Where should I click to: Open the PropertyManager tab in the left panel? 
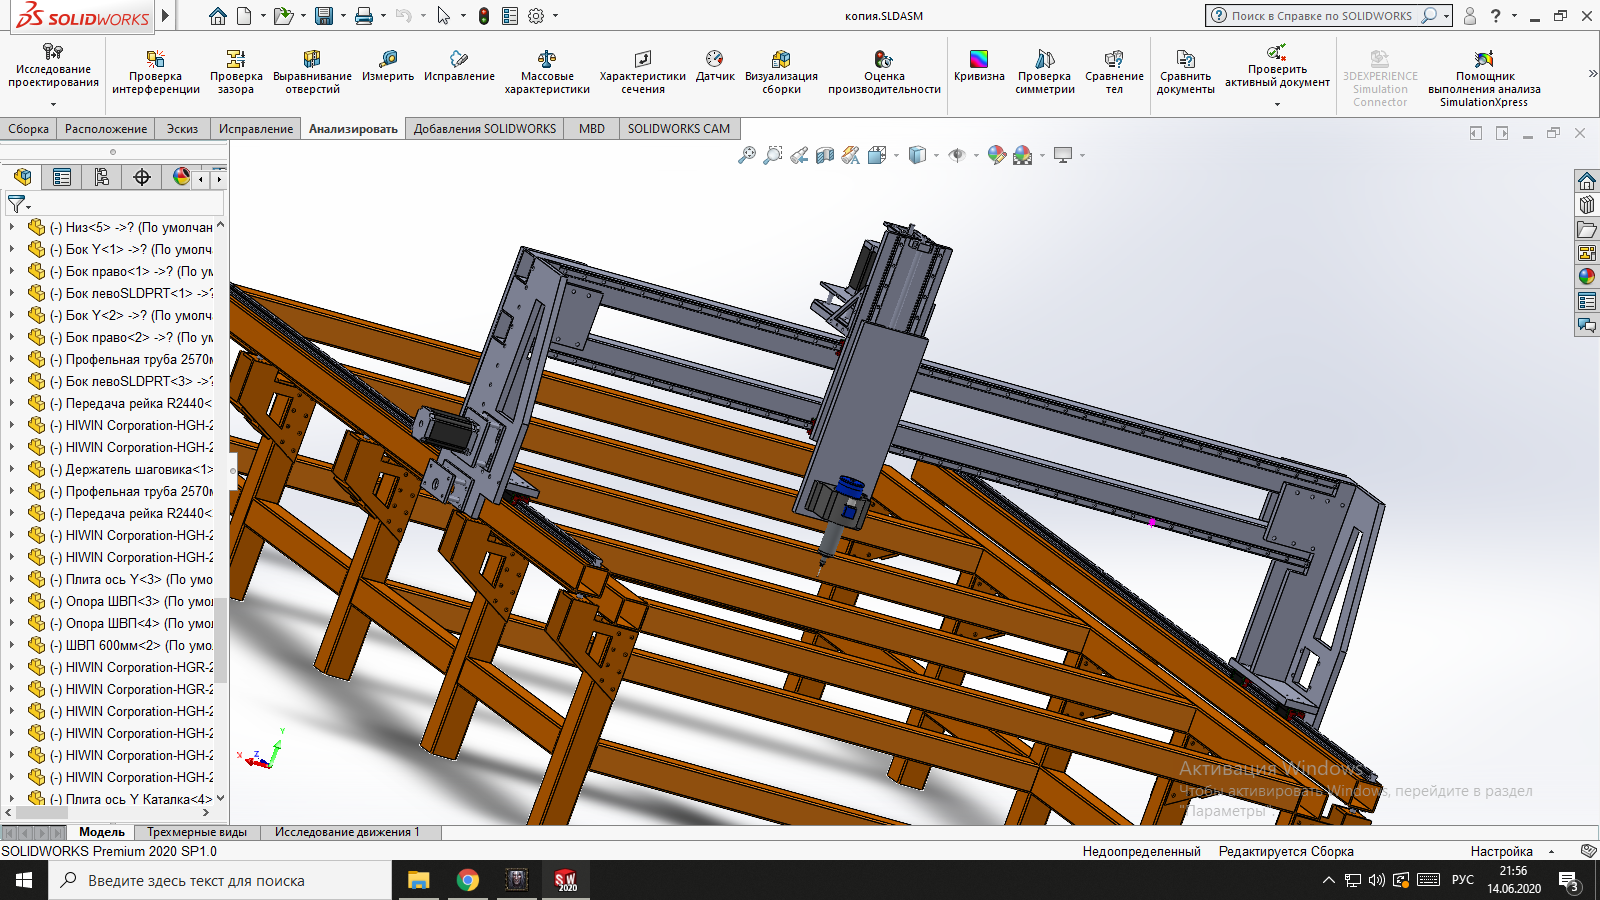pyautogui.click(x=62, y=177)
